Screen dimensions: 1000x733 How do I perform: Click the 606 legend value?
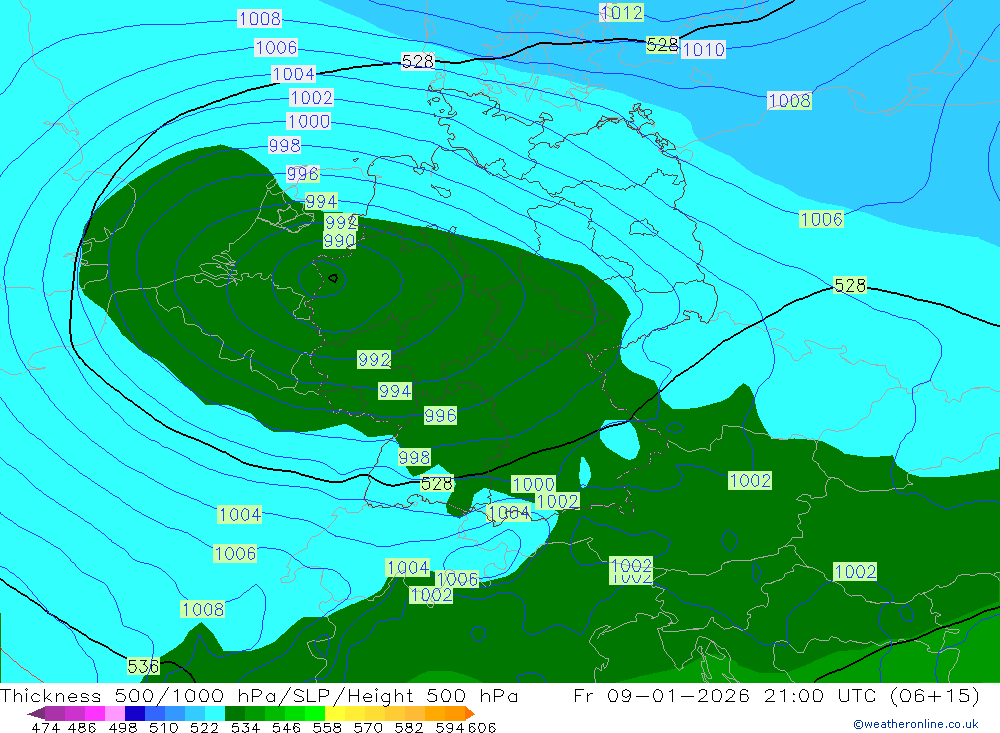tap(482, 728)
